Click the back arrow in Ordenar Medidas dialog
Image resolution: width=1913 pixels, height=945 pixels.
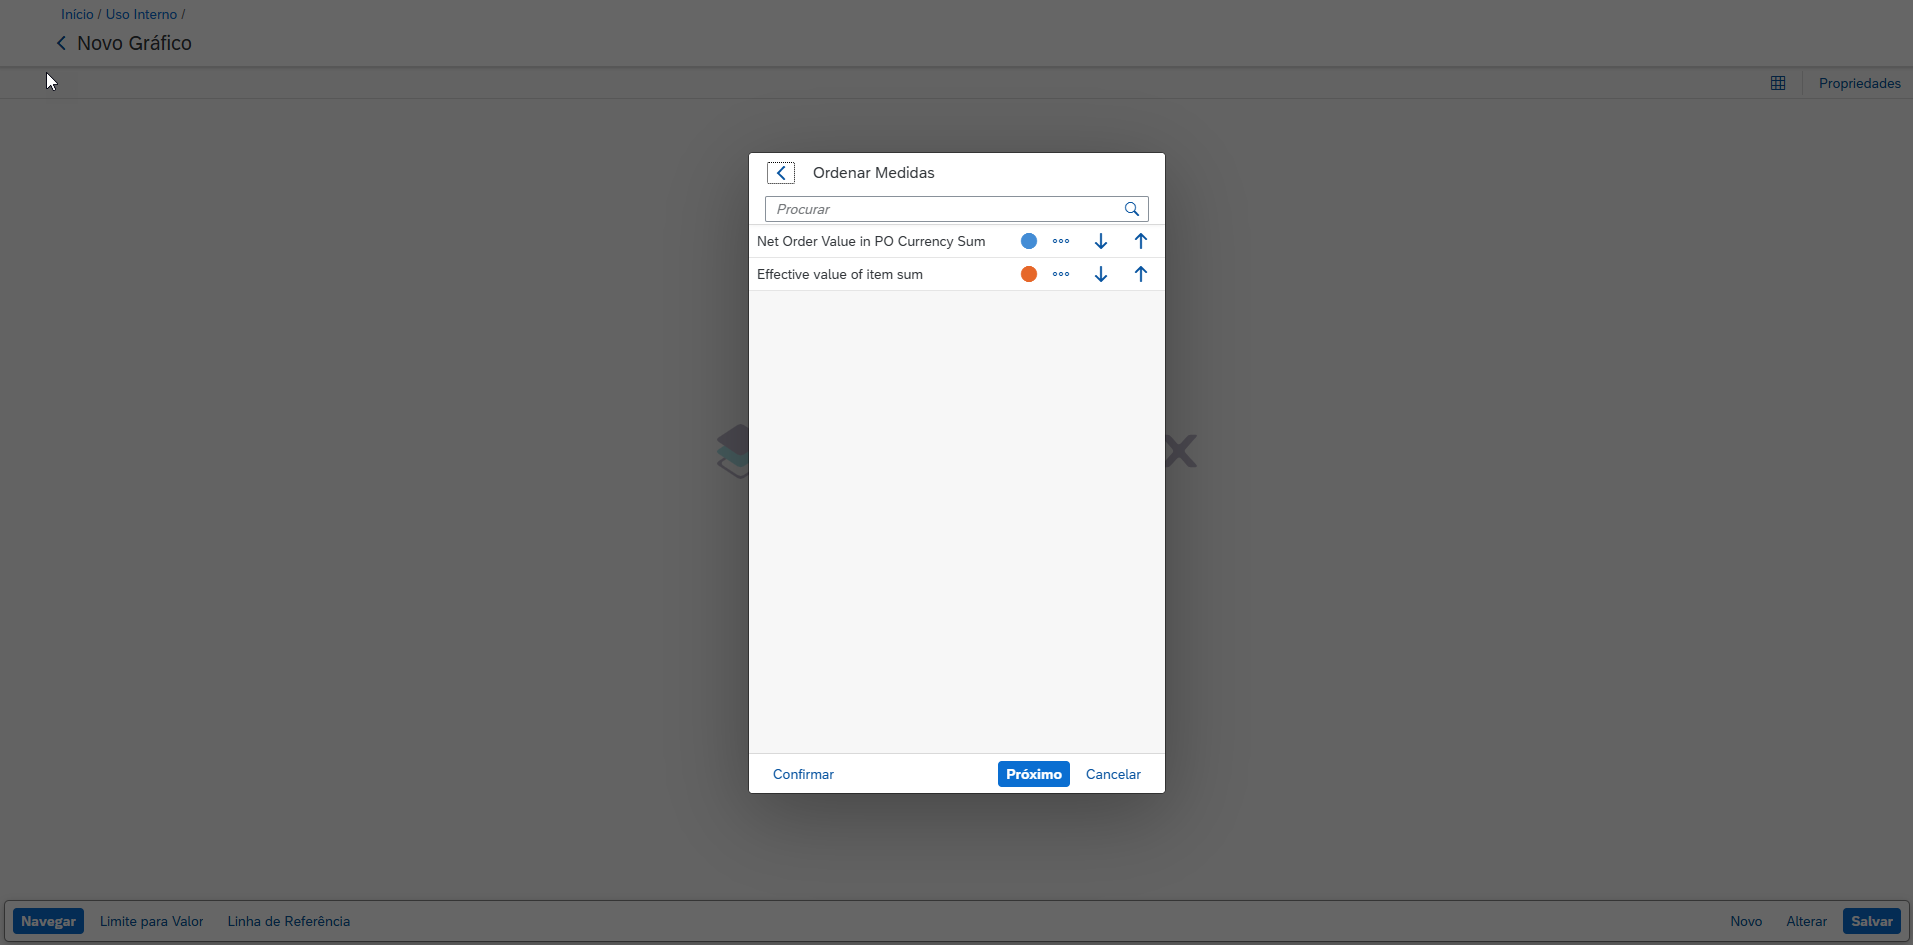tap(781, 173)
